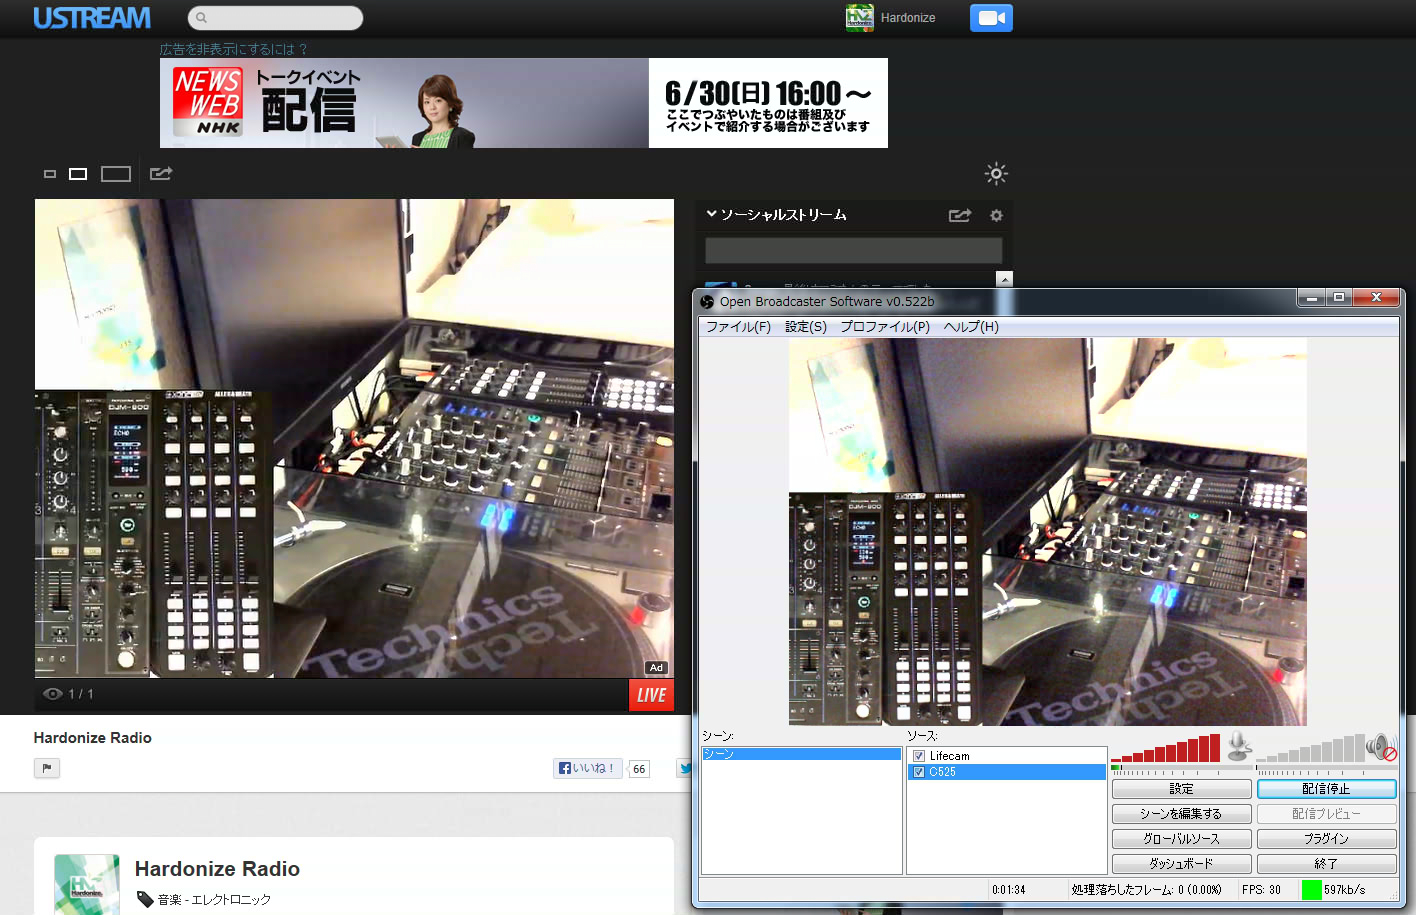Open the ヘルプ(H) menu in OBS

click(x=971, y=327)
